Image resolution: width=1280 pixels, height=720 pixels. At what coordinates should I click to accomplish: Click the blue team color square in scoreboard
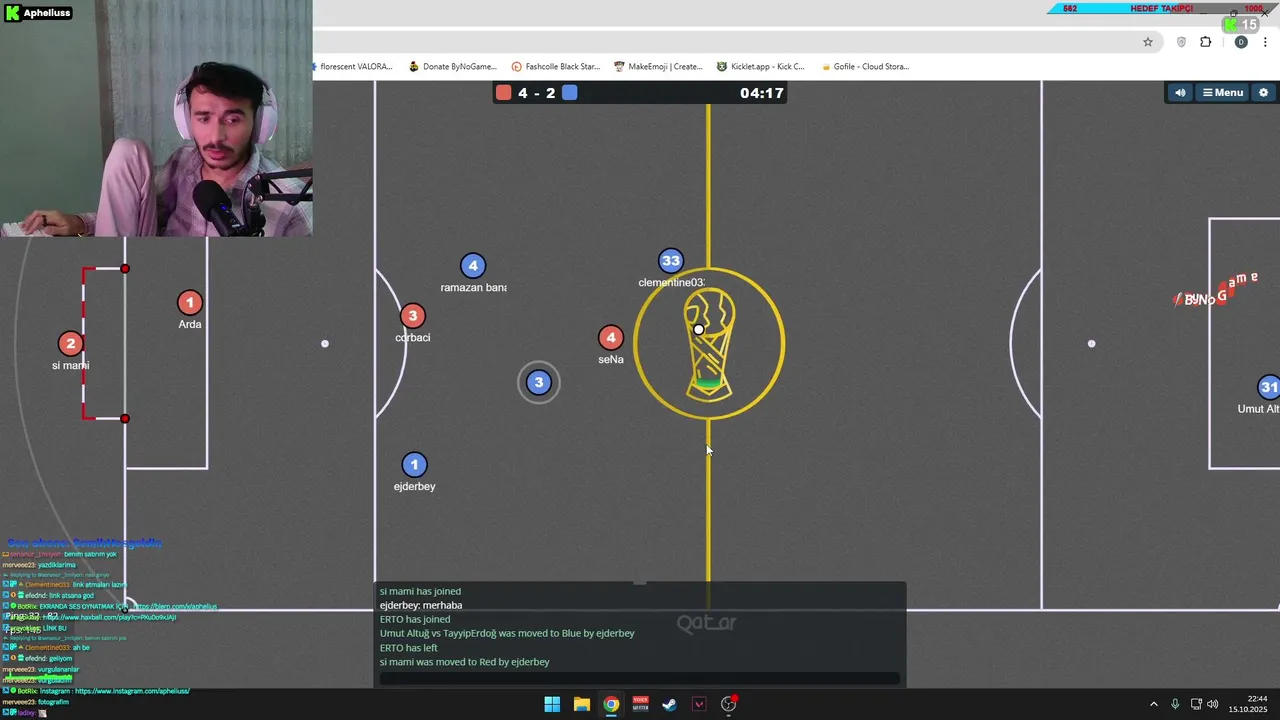click(x=569, y=93)
